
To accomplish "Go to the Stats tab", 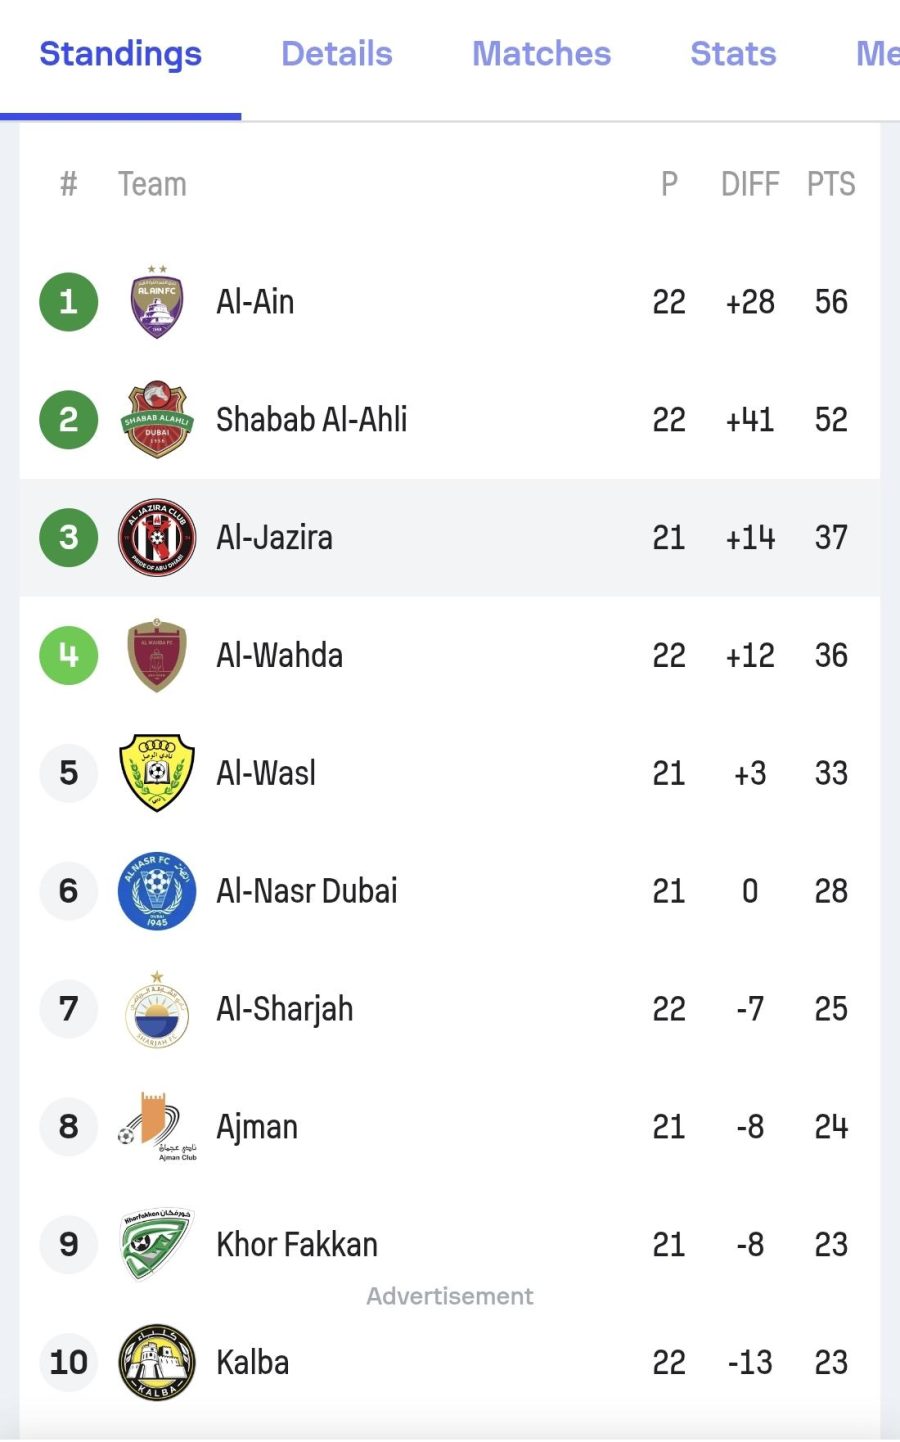I will pyautogui.click(x=733, y=54).
